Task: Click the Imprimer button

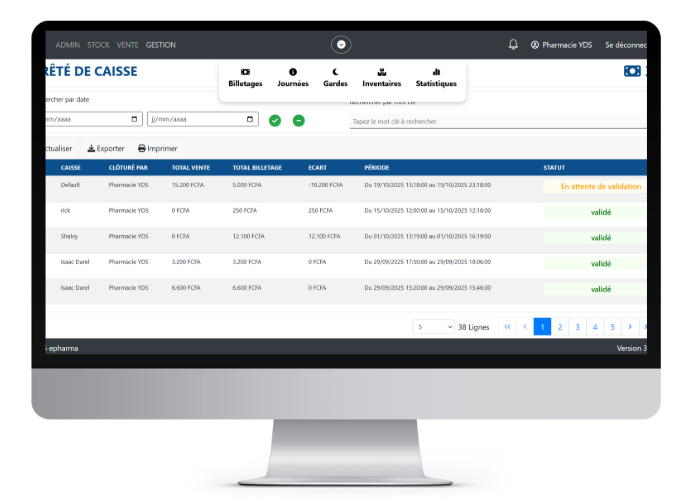Action: click(157, 149)
